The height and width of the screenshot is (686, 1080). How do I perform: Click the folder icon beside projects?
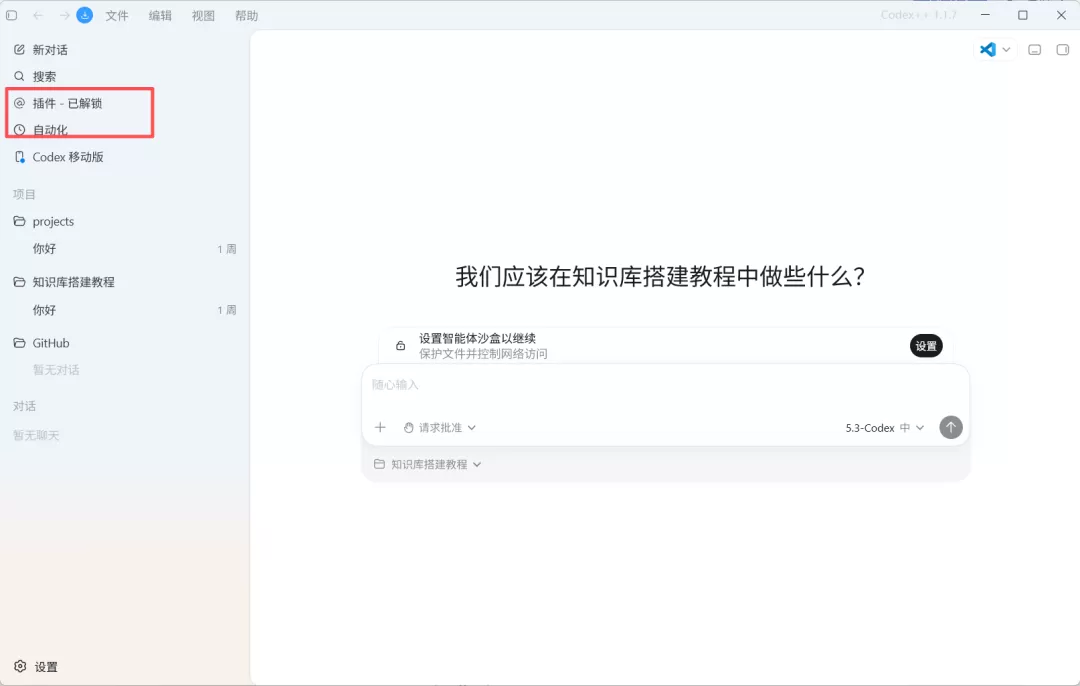point(19,221)
